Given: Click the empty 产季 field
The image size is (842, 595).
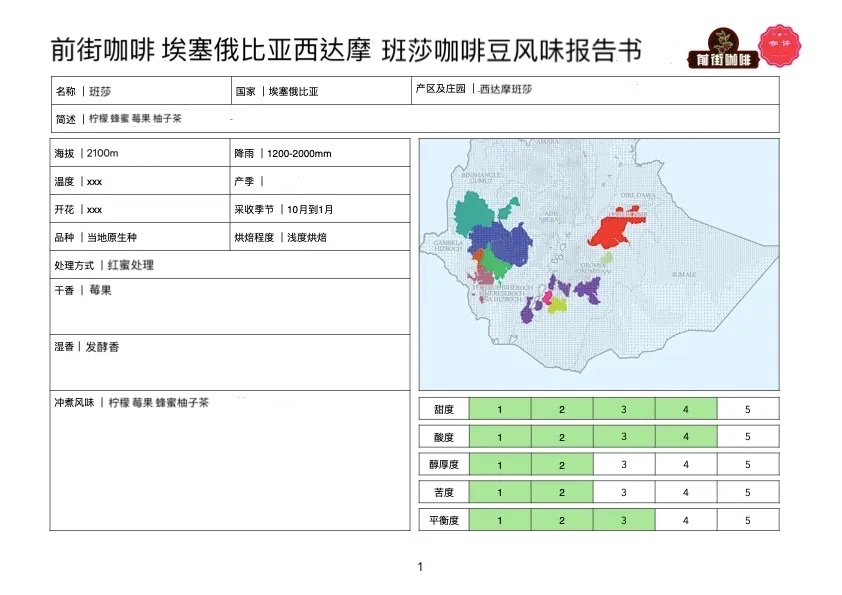Looking at the screenshot, I should point(320,181).
